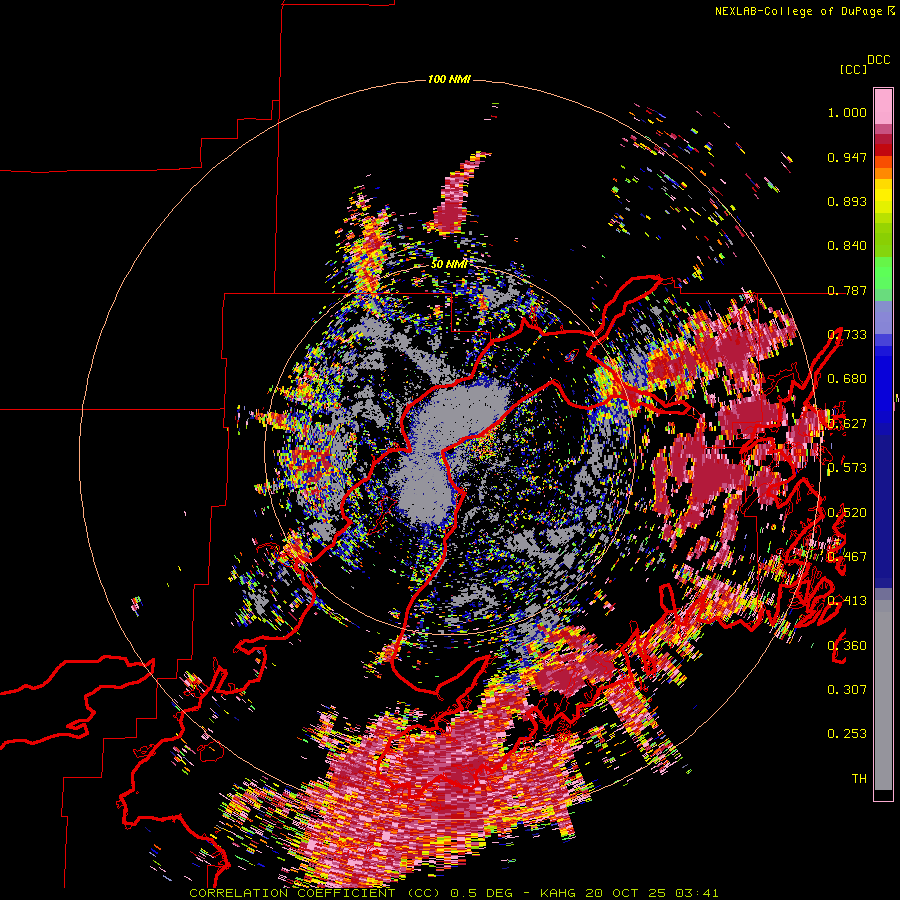Pick the orange color bar segment
The height and width of the screenshot is (900, 900).
click(883, 173)
